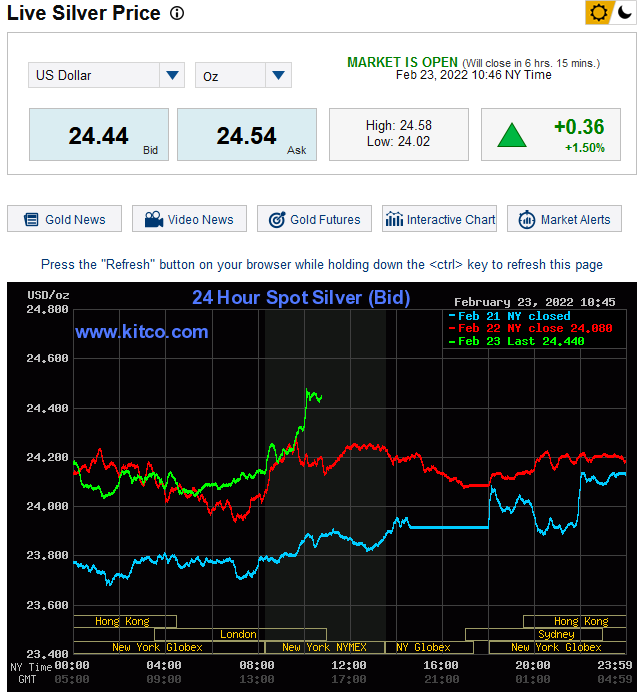Click the +0.36 change value
This screenshot has height=696, width=644.
click(579, 127)
